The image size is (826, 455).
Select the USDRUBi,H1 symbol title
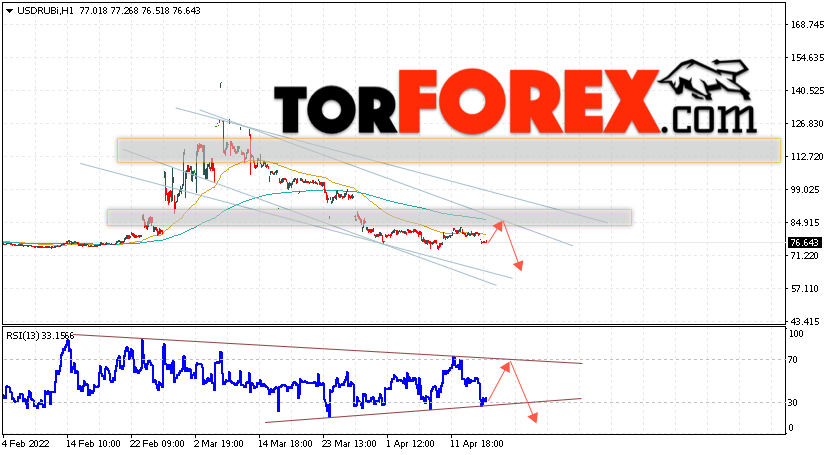pyautogui.click(x=46, y=11)
